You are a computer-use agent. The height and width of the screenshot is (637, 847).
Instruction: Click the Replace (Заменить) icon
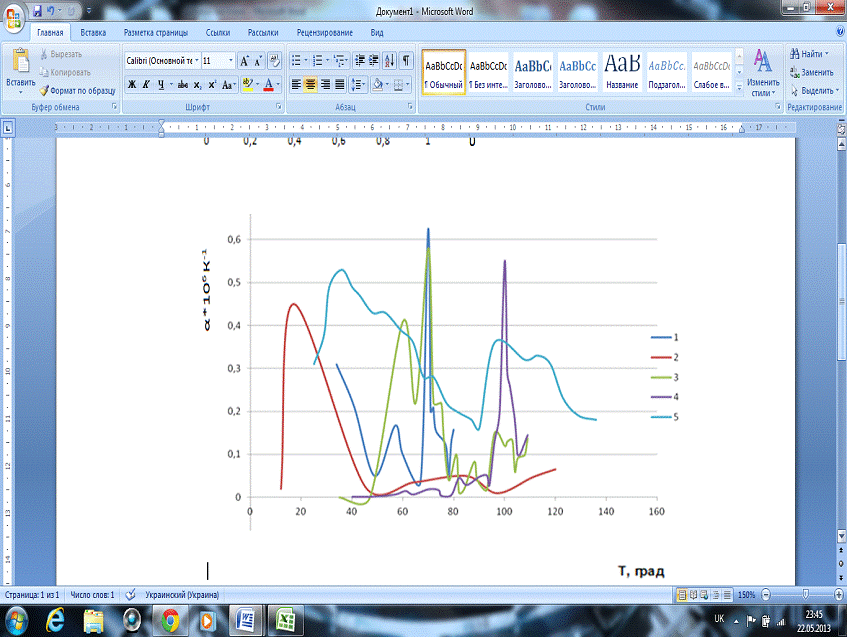point(795,72)
